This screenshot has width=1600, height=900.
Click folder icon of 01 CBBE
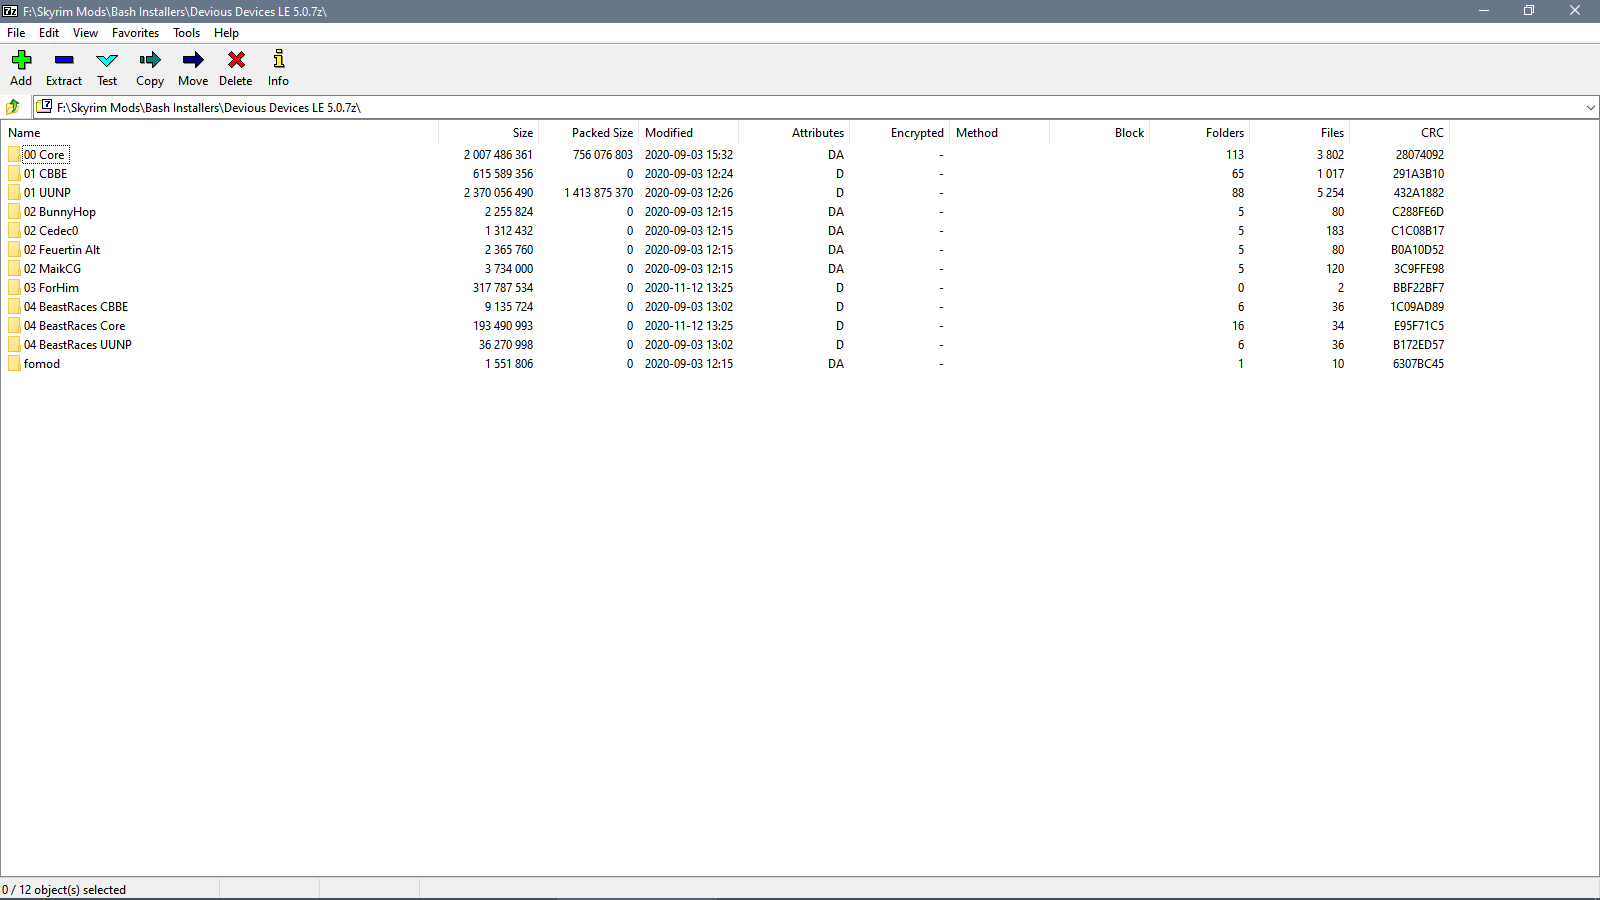tap(14, 173)
